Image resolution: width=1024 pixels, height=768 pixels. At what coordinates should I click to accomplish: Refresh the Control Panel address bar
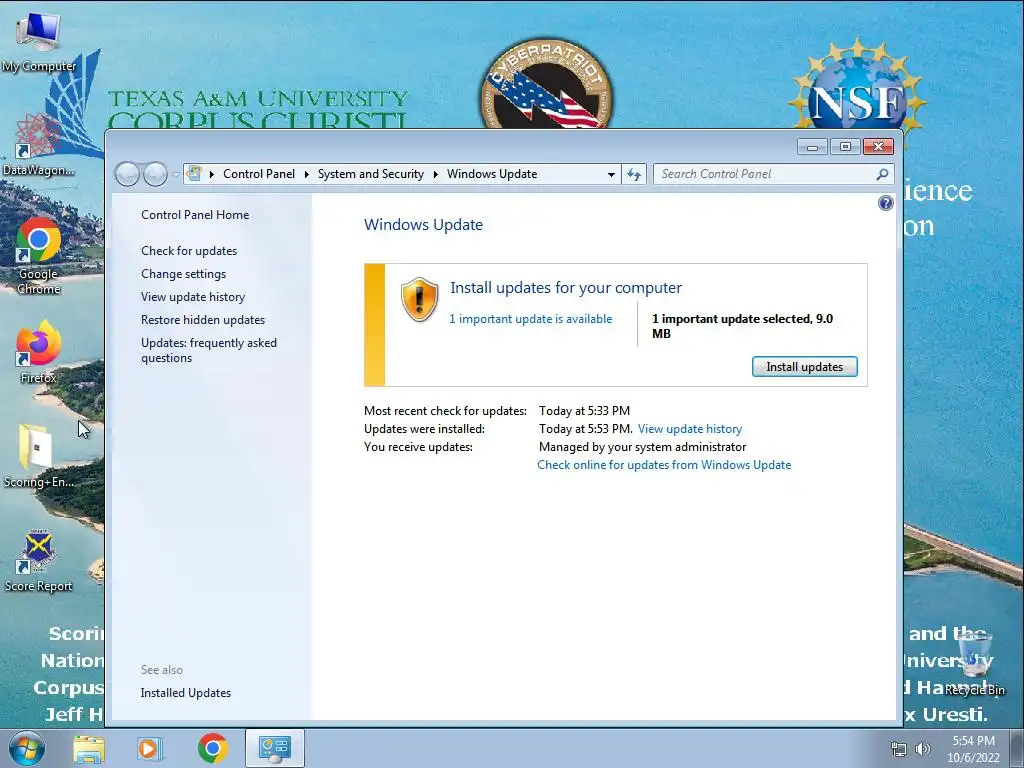633,174
